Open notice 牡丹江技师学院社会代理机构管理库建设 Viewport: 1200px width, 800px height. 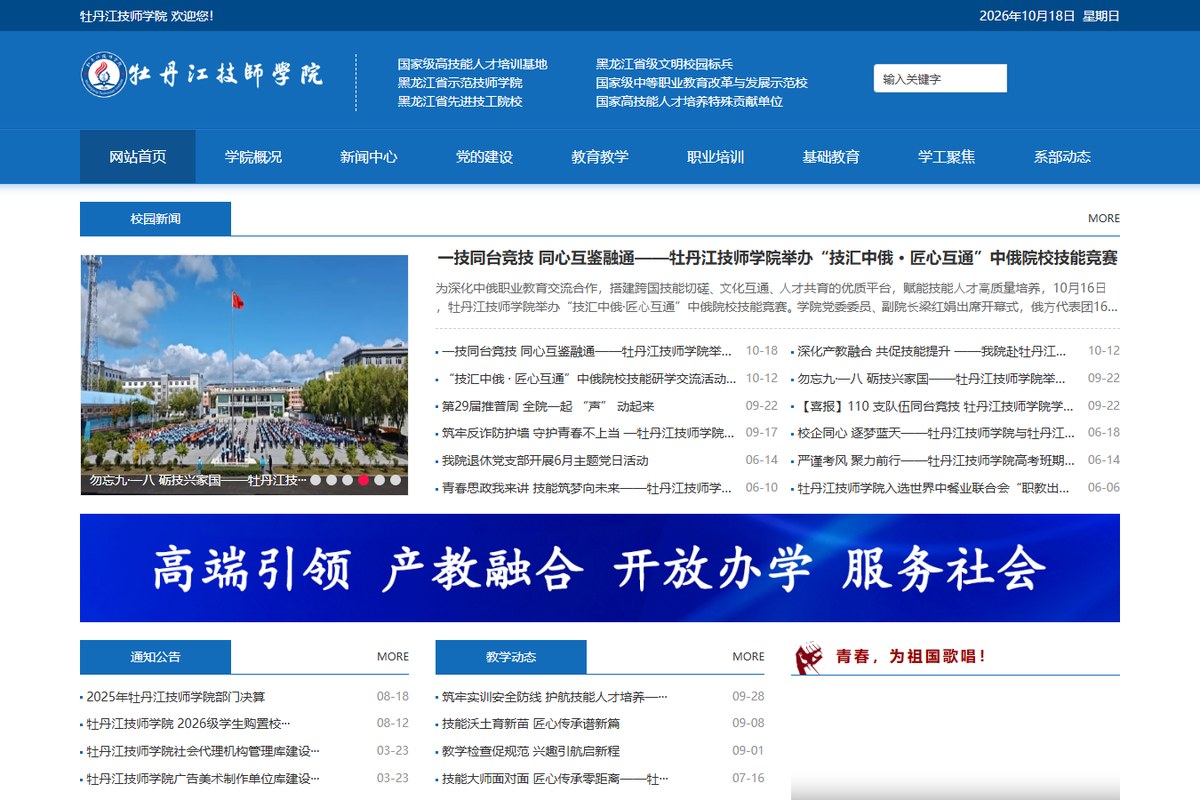pos(203,751)
